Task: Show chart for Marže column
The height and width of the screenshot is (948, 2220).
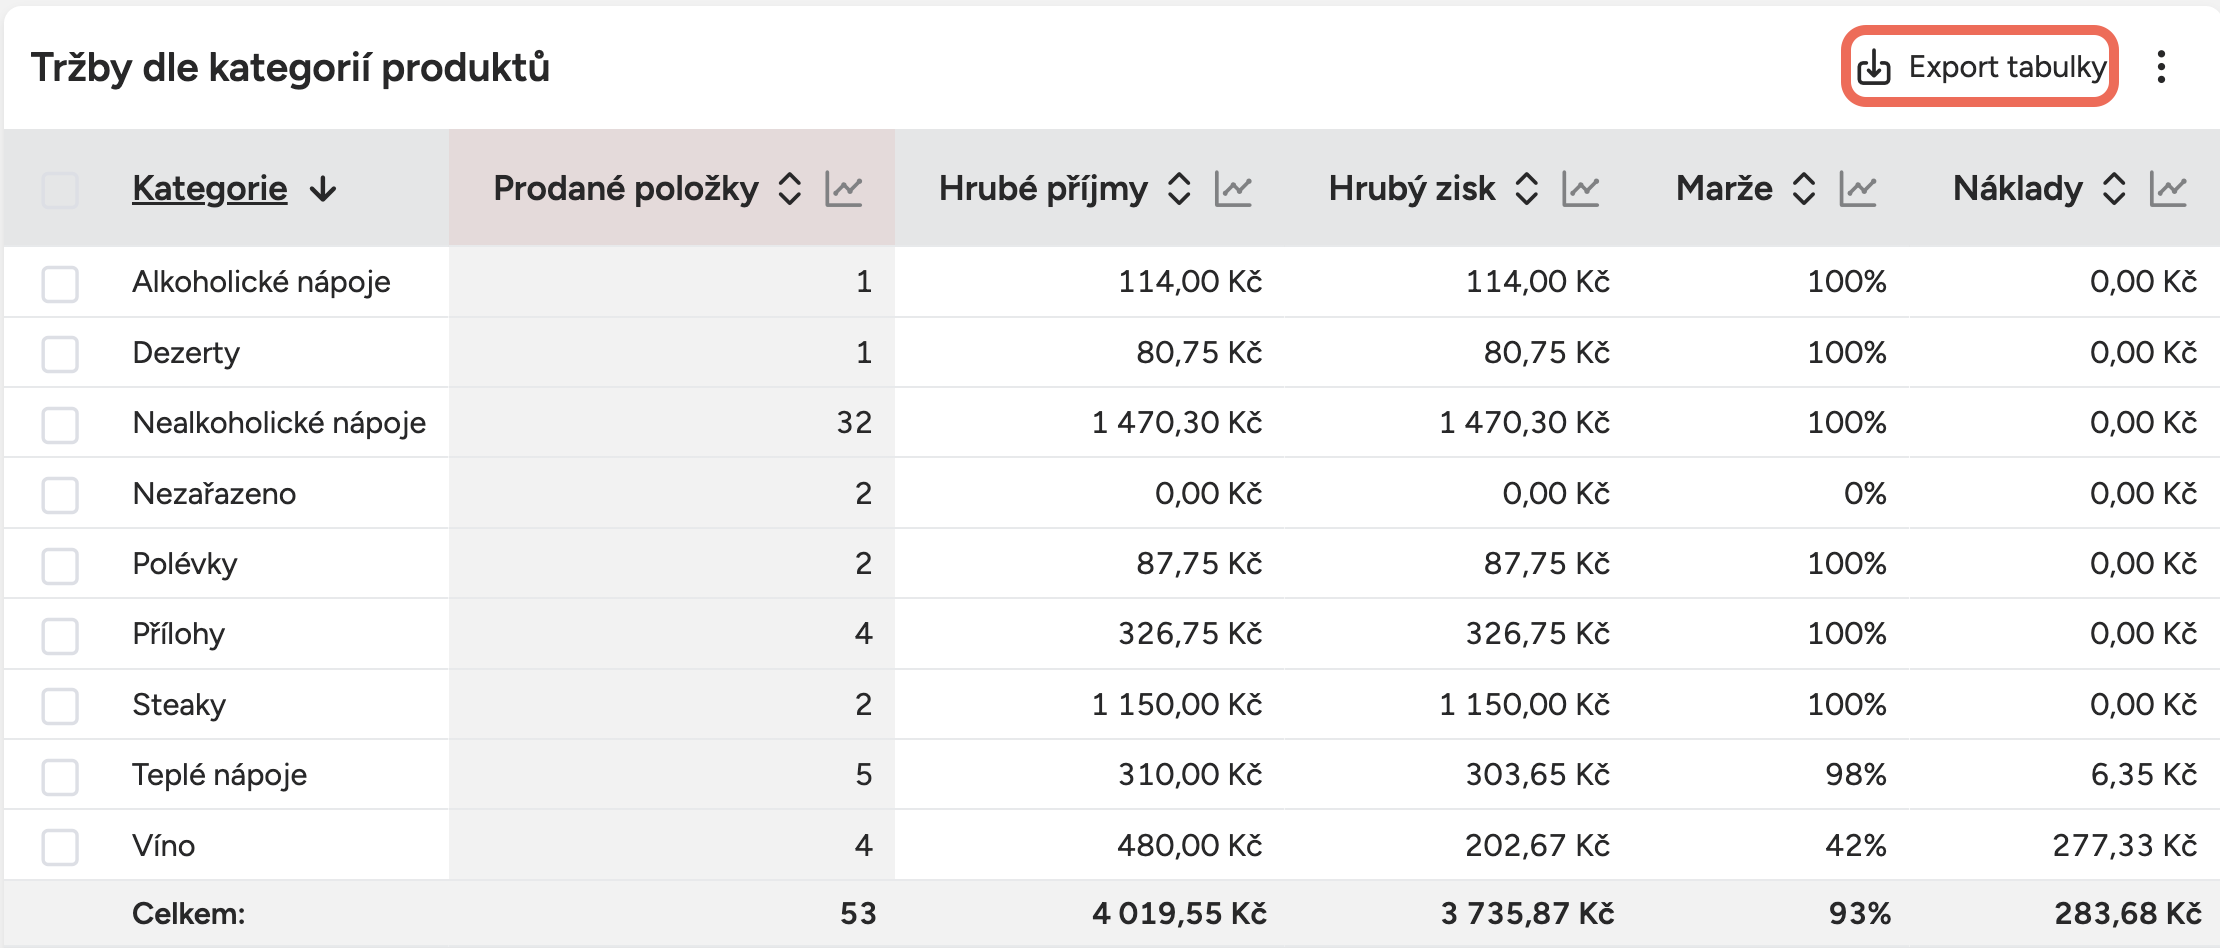Action: pos(1858,189)
